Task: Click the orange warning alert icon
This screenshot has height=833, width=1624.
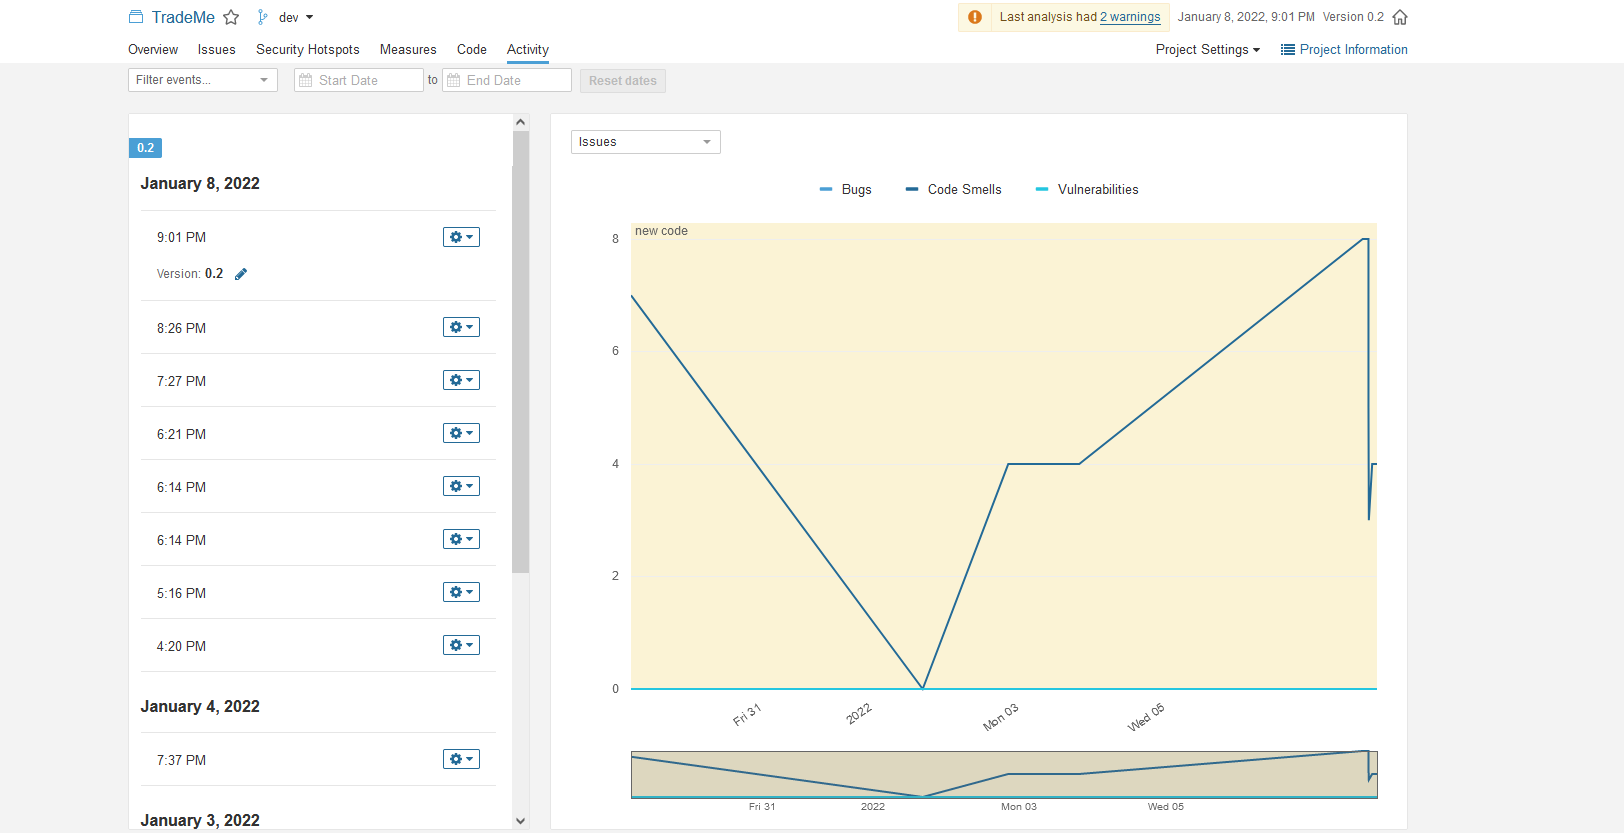Action: click(x=975, y=17)
